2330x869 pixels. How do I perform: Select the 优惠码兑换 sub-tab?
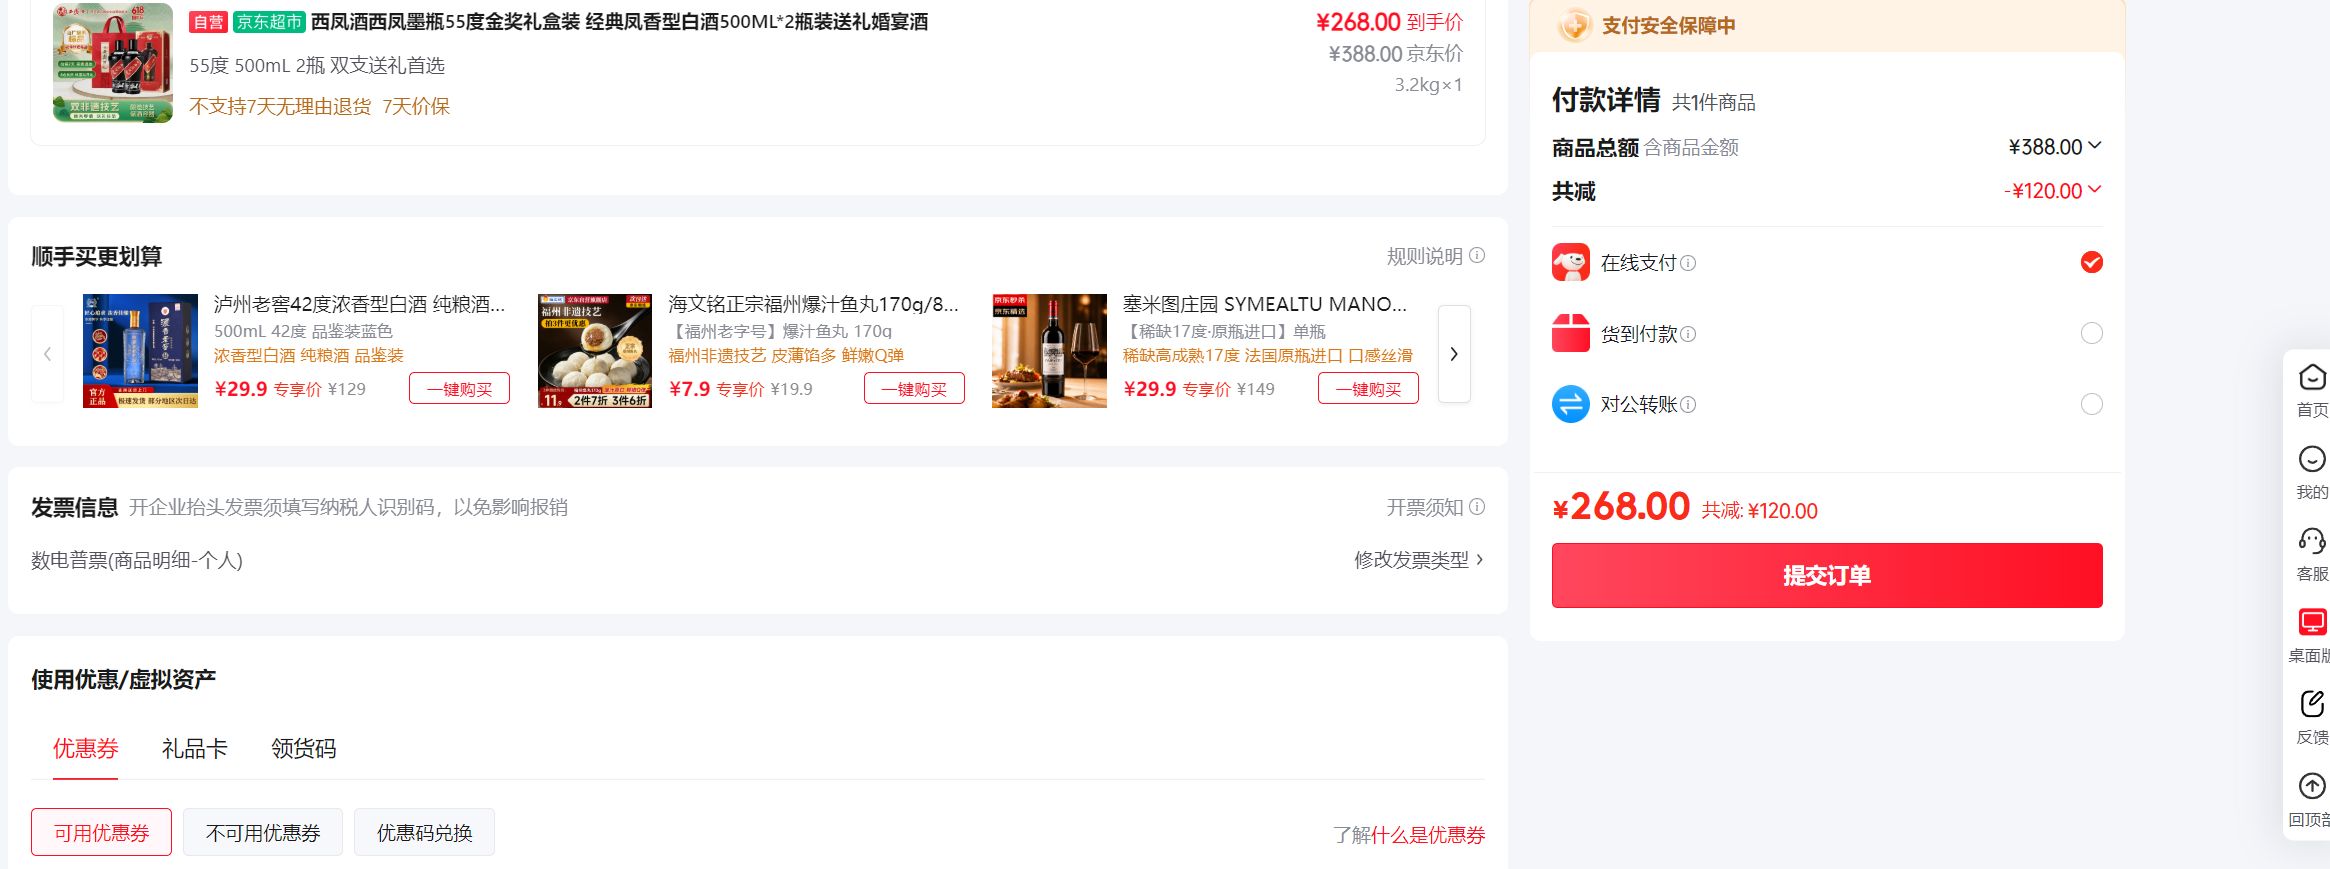click(x=425, y=832)
